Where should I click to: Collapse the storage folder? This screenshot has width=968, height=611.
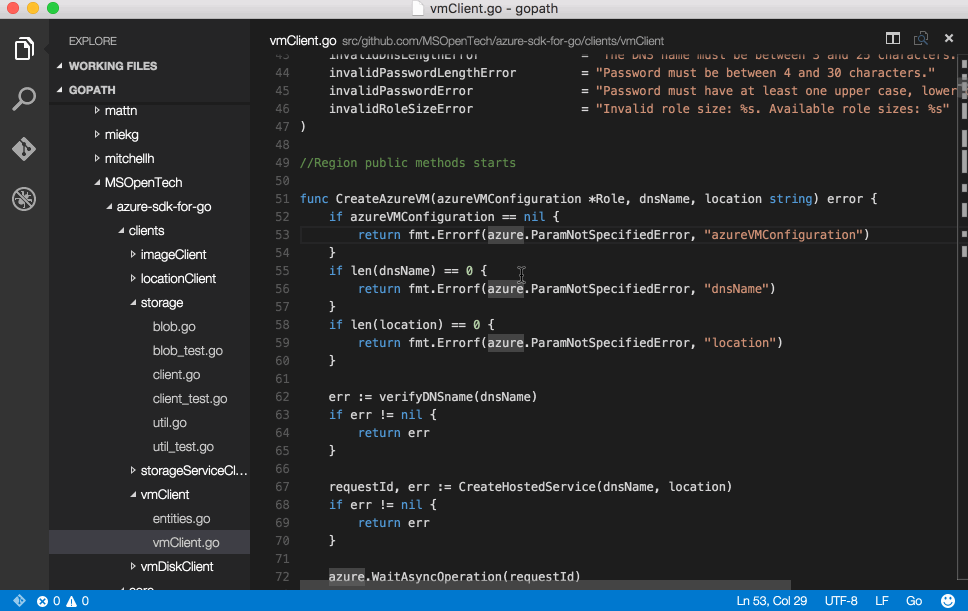161,302
